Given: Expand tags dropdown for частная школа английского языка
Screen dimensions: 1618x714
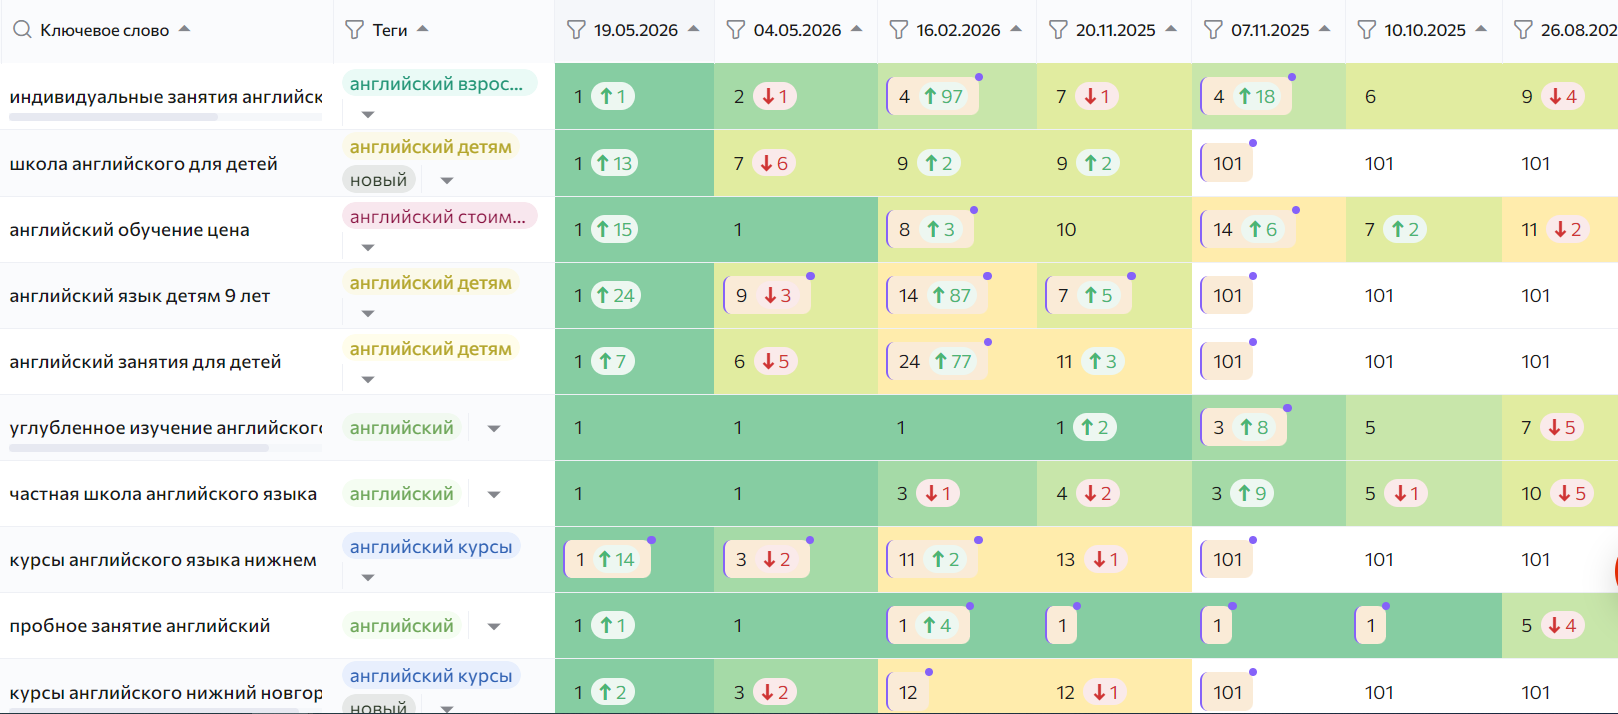Looking at the screenshot, I should coord(494,494).
